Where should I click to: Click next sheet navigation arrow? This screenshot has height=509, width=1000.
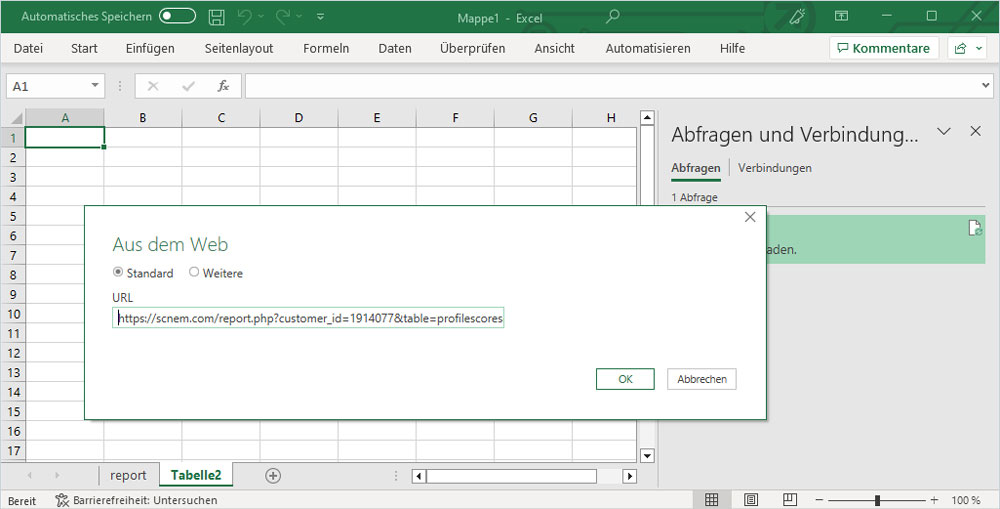coord(57,475)
